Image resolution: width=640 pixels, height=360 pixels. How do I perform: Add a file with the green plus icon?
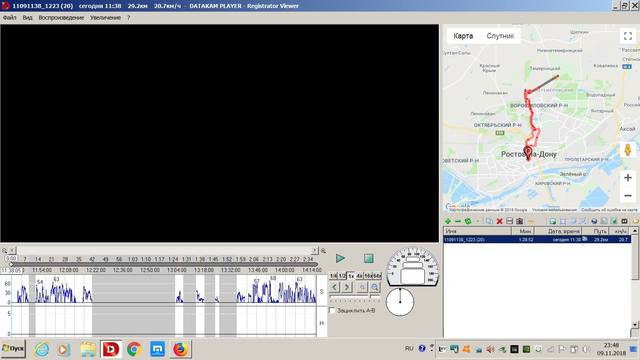pos(448,221)
